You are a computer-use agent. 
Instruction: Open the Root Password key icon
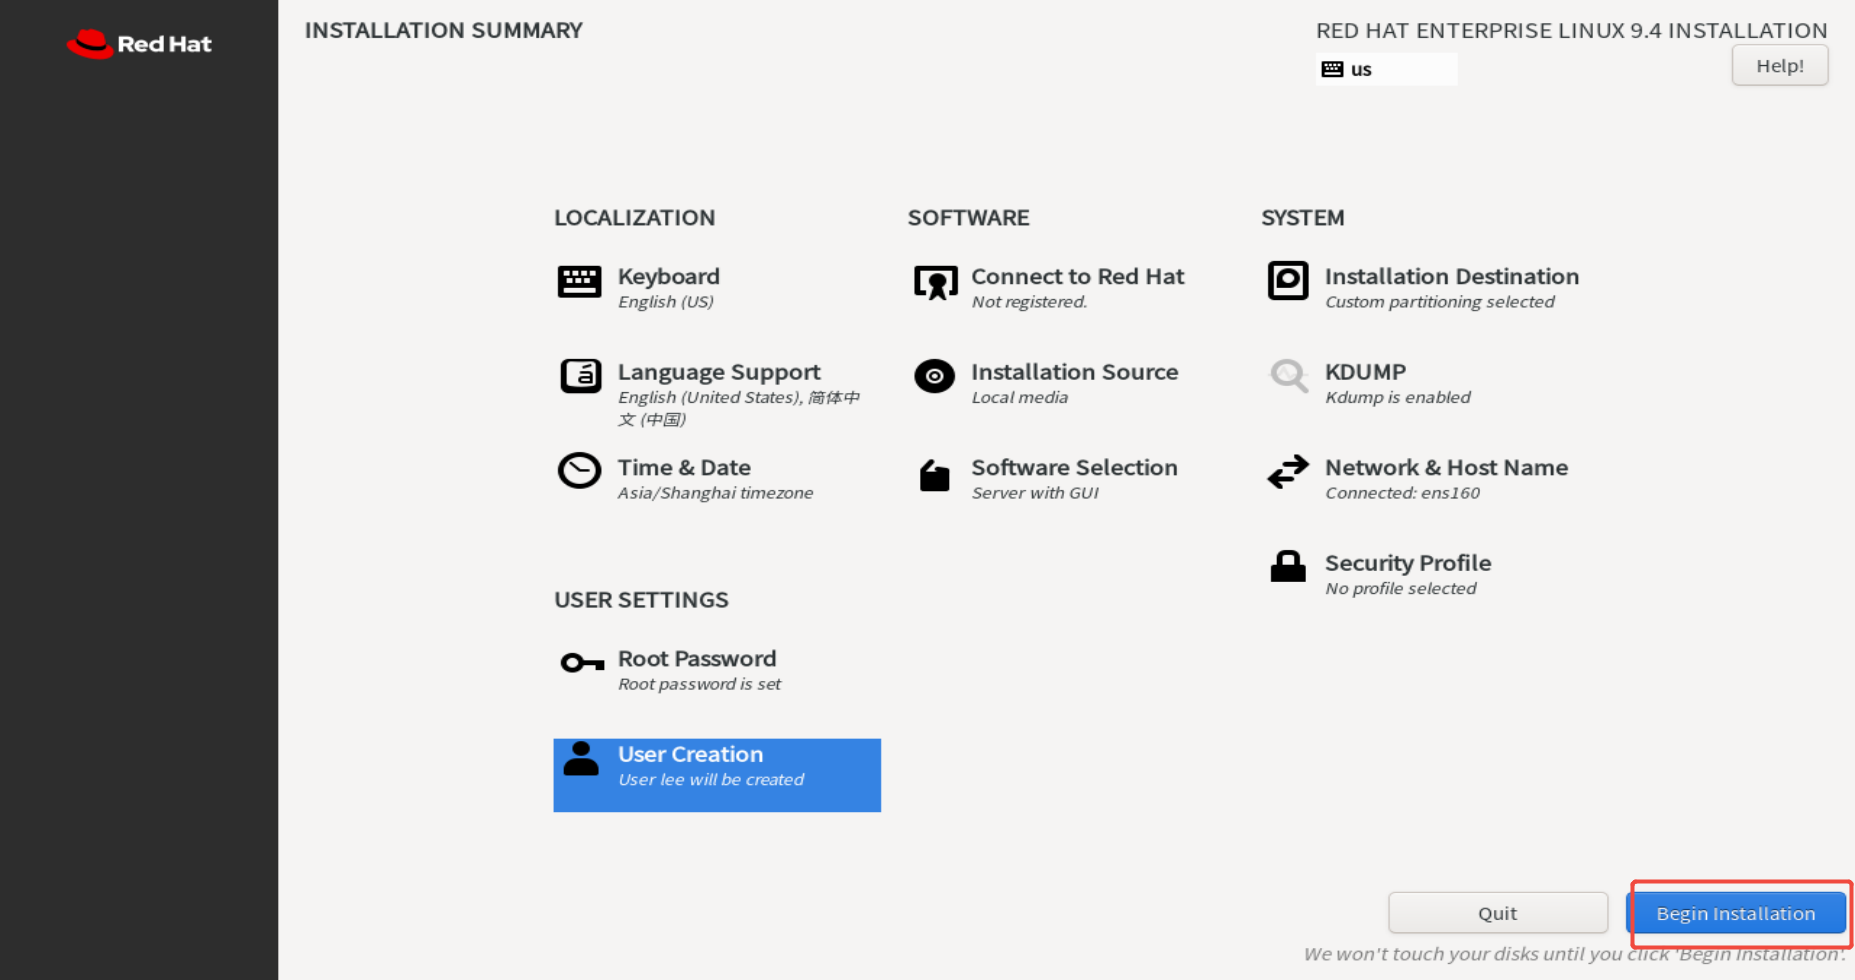[582, 663]
